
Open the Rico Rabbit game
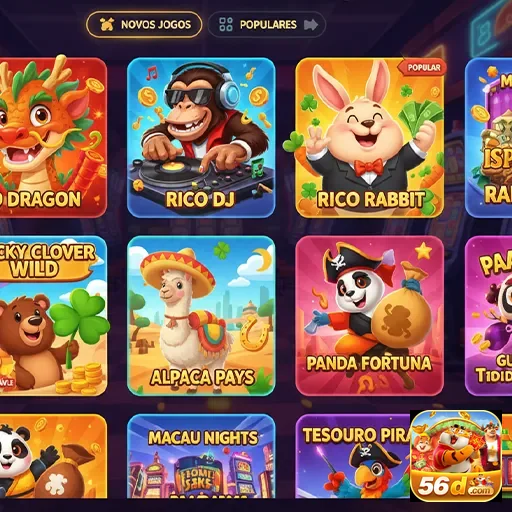click(x=370, y=137)
